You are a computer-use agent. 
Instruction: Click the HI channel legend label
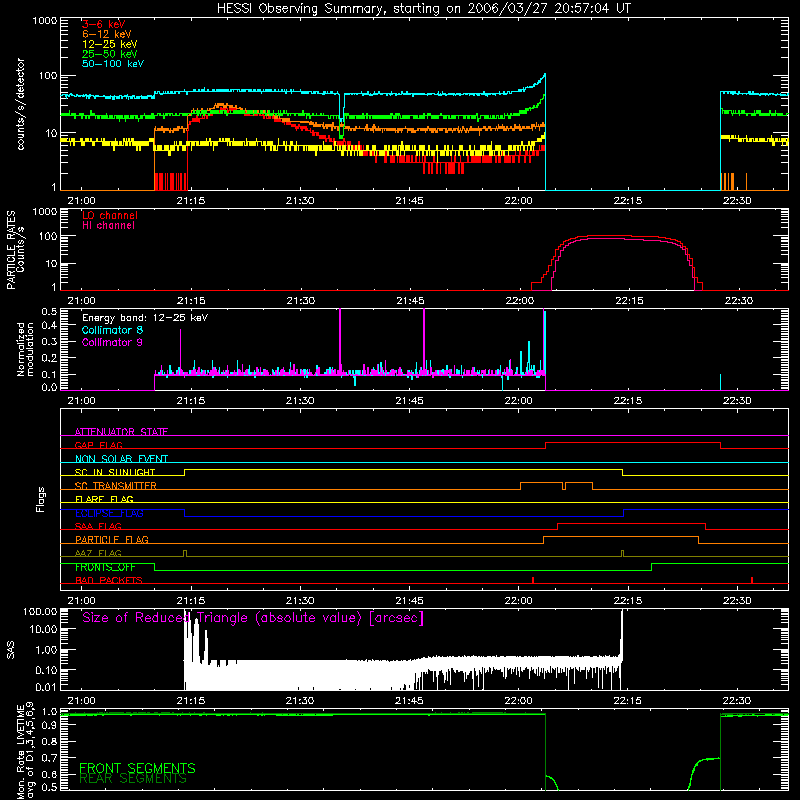click(x=108, y=226)
